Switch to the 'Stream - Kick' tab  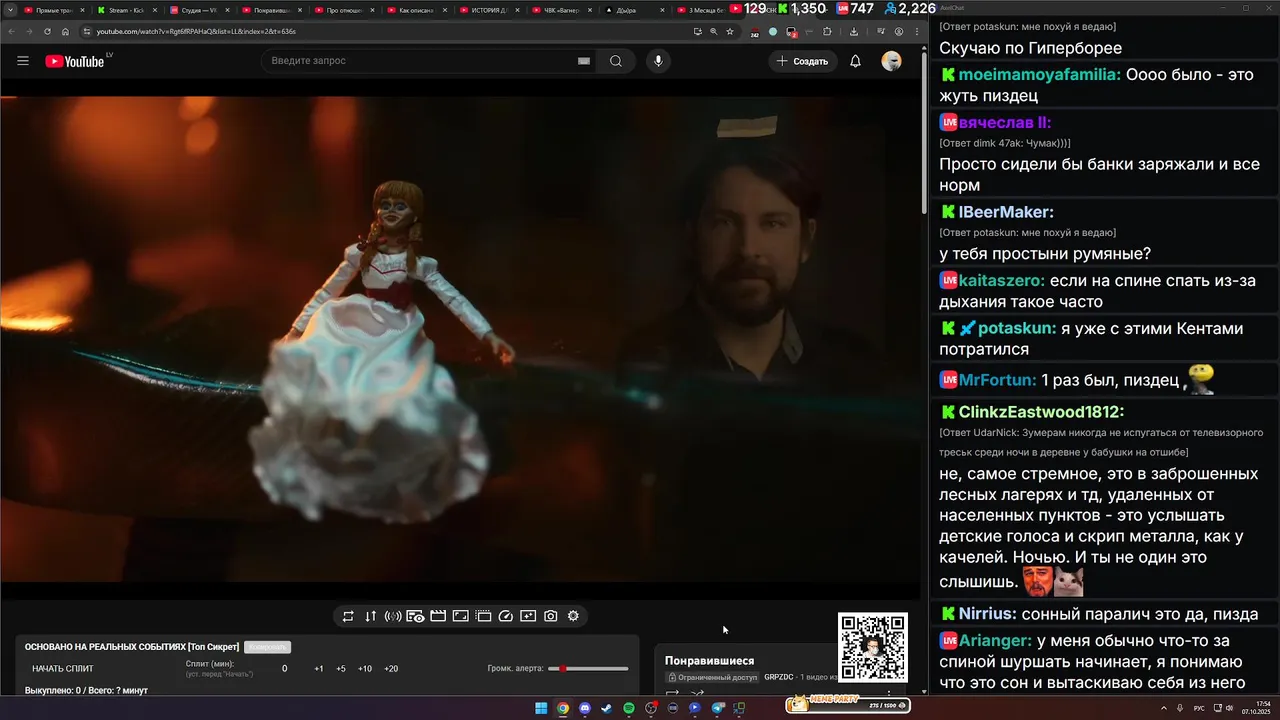[128, 10]
